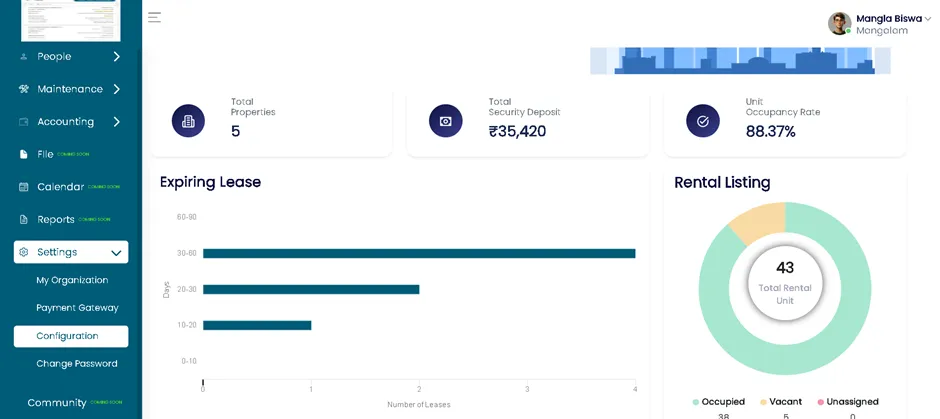Select Payment Gateway menu item
940x419 pixels.
point(77,308)
